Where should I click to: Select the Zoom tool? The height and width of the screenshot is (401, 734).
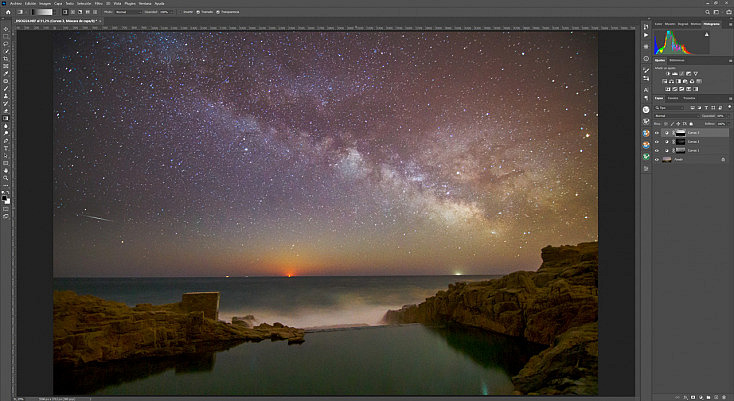5,179
